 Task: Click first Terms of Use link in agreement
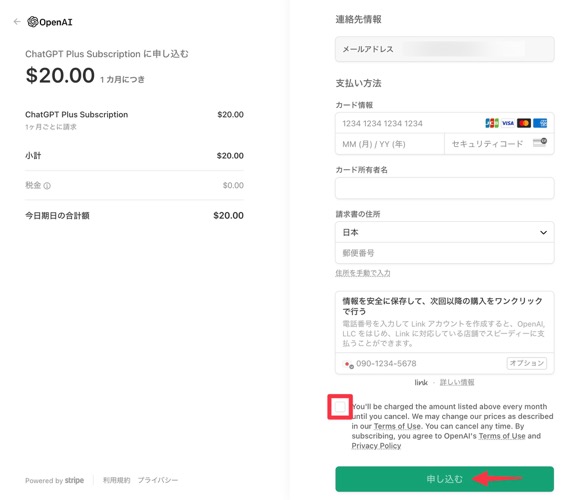tap(397, 426)
